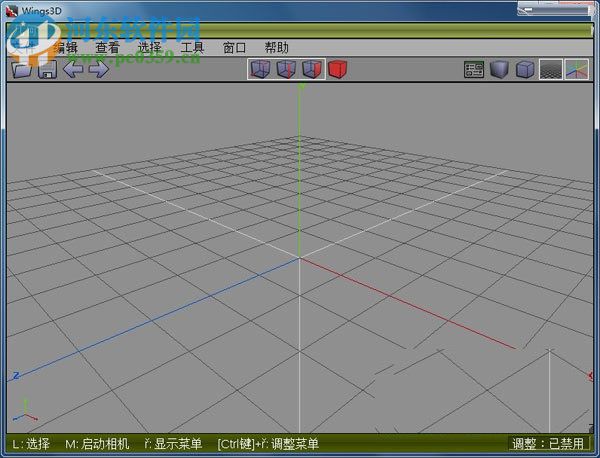Image resolution: width=600 pixels, height=458 pixels.
Task: Toggle flat shaded cube view icon
Action: [499, 70]
